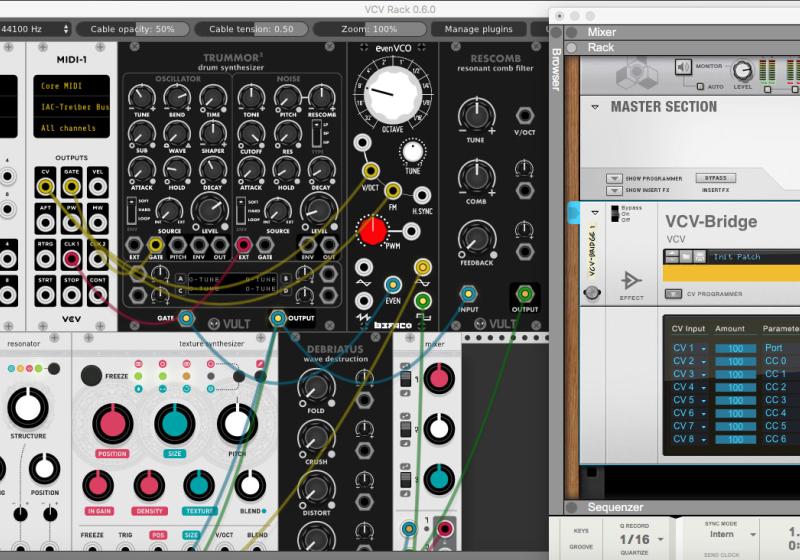Open the vertical Browser tab in Reason
800x560 pixels.
[x=557, y=69]
